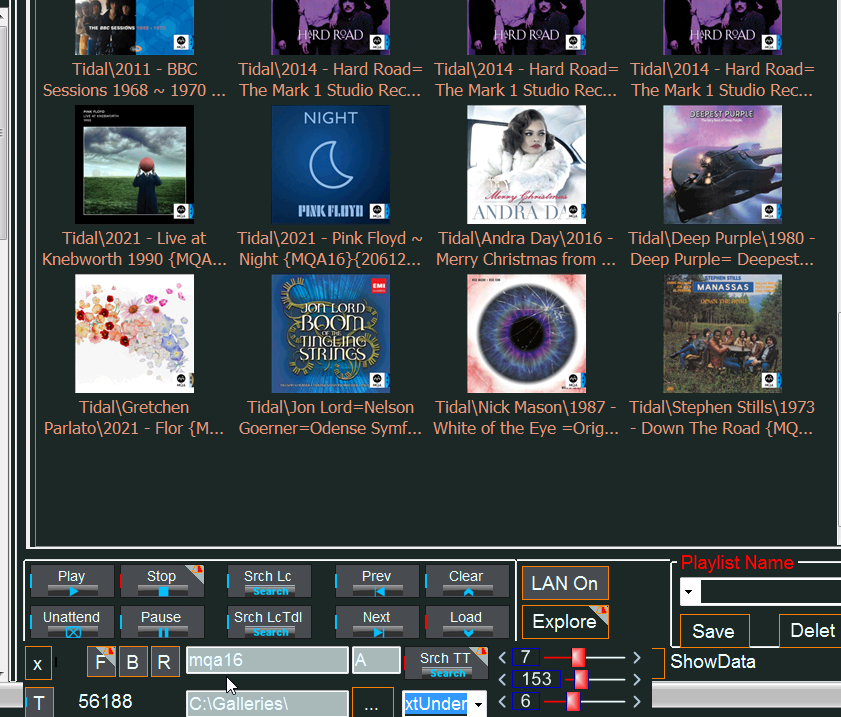Click caption 'Tidal\Gretchen Parlato\2021 - Flor'

point(135,417)
